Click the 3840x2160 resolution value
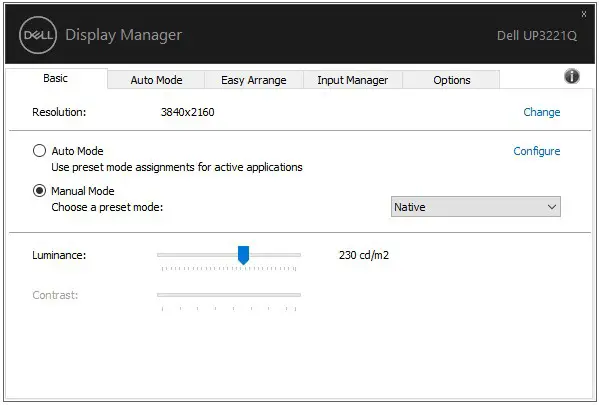 pyautogui.click(x=188, y=112)
